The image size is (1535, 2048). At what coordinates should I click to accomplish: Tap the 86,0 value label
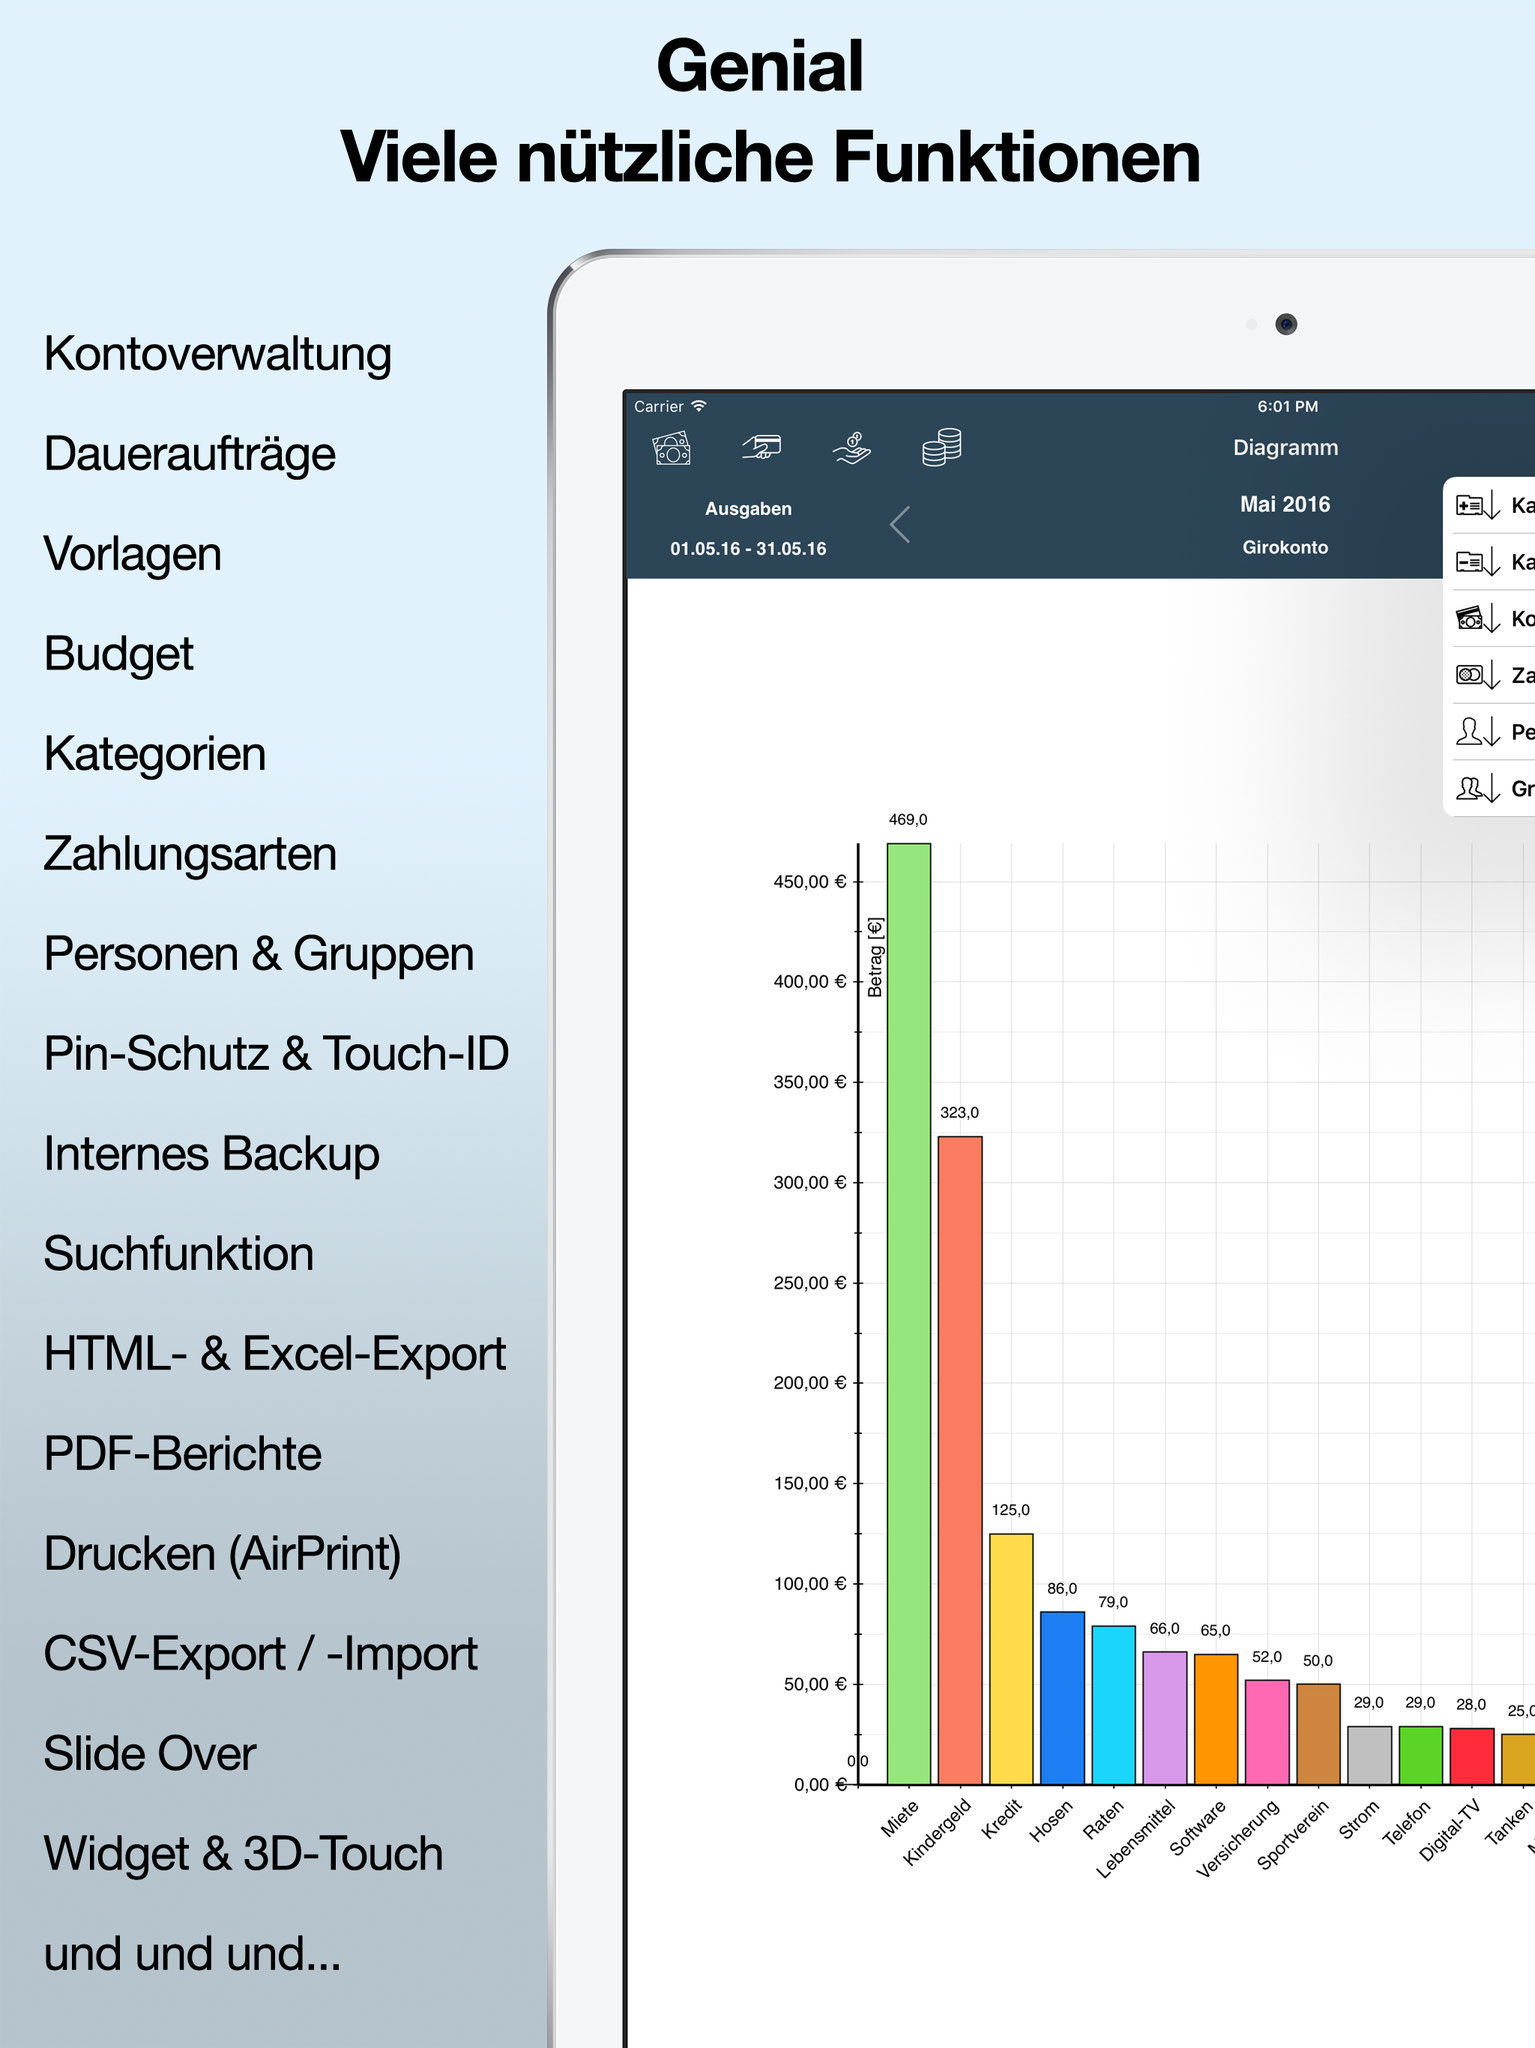coord(1062,1589)
